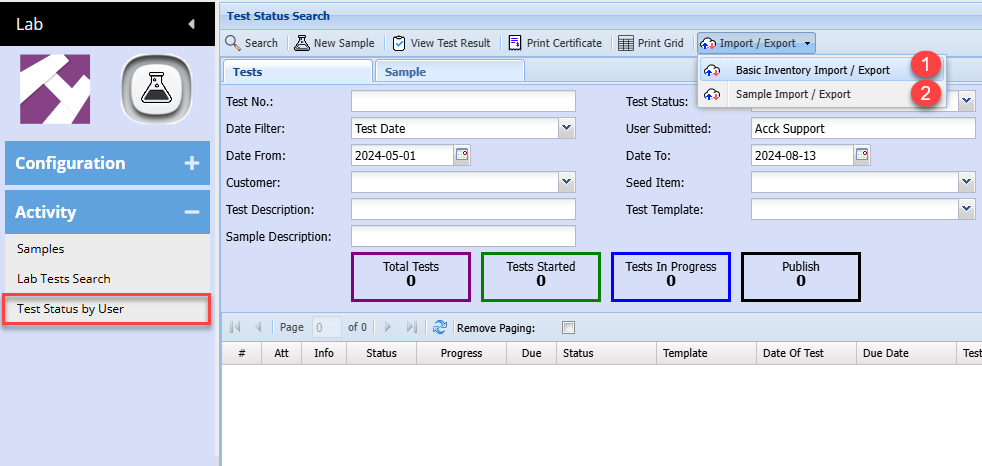The image size is (982, 466).
Task: Enable the Remove Paging checkbox
Action: 568,327
